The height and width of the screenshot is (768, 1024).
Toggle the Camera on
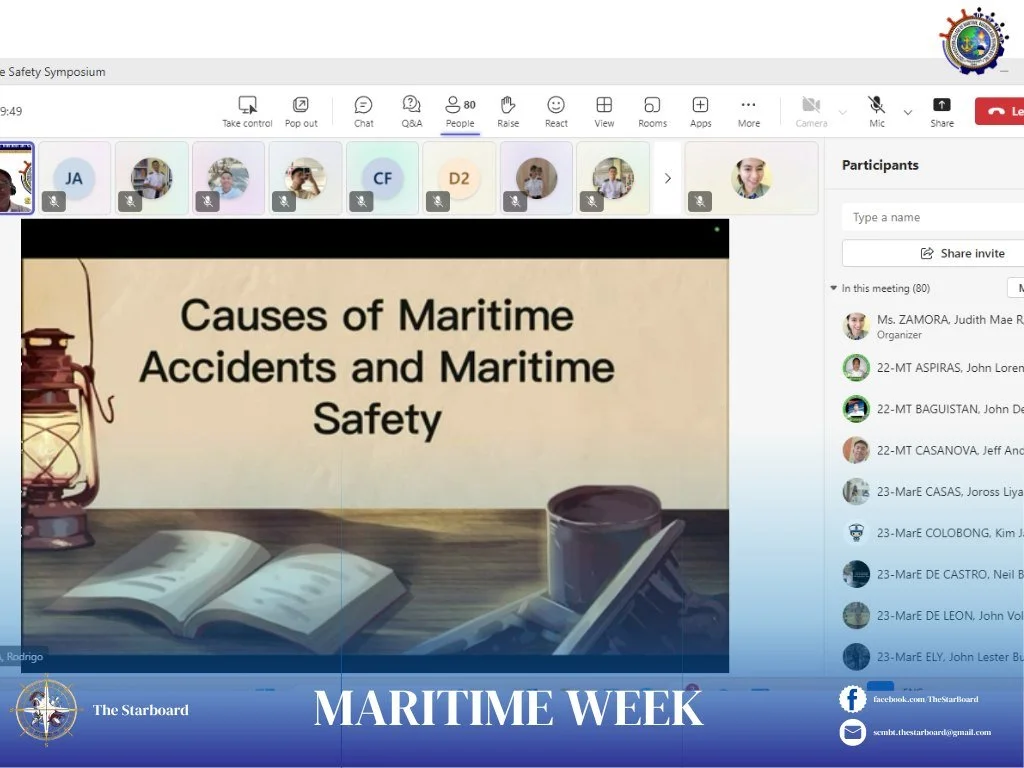[x=811, y=112]
